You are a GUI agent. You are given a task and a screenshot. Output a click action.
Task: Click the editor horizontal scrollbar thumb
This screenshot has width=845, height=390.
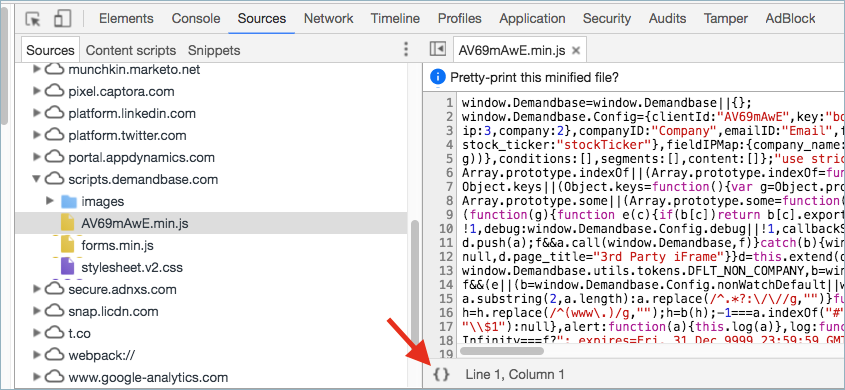[x=502, y=351]
